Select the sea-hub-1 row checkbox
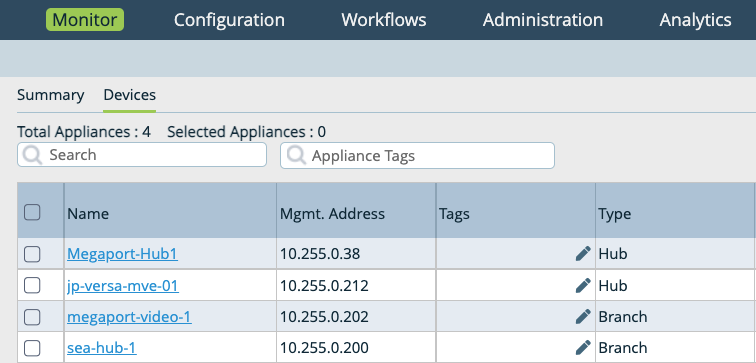Screen dimensions: 756x363 click(32, 348)
